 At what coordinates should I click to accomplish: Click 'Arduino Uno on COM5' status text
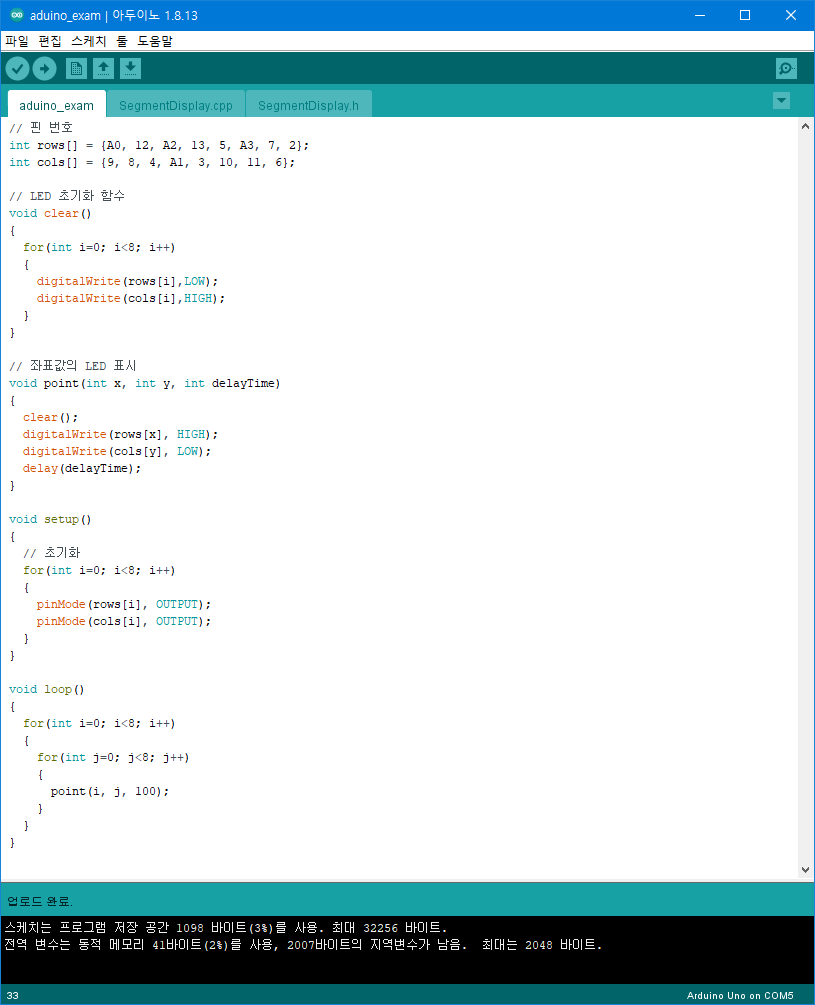point(740,995)
